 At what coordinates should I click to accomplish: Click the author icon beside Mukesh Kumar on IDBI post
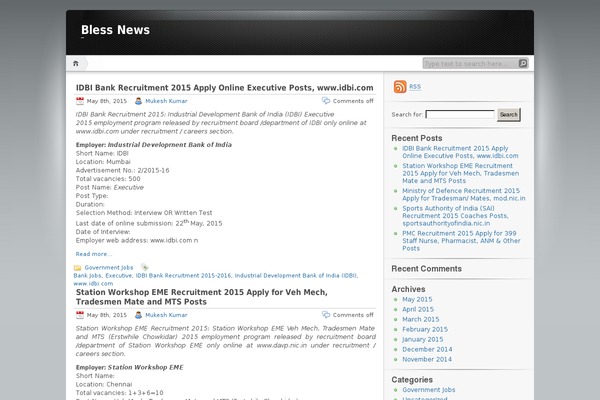pos(139,101)
